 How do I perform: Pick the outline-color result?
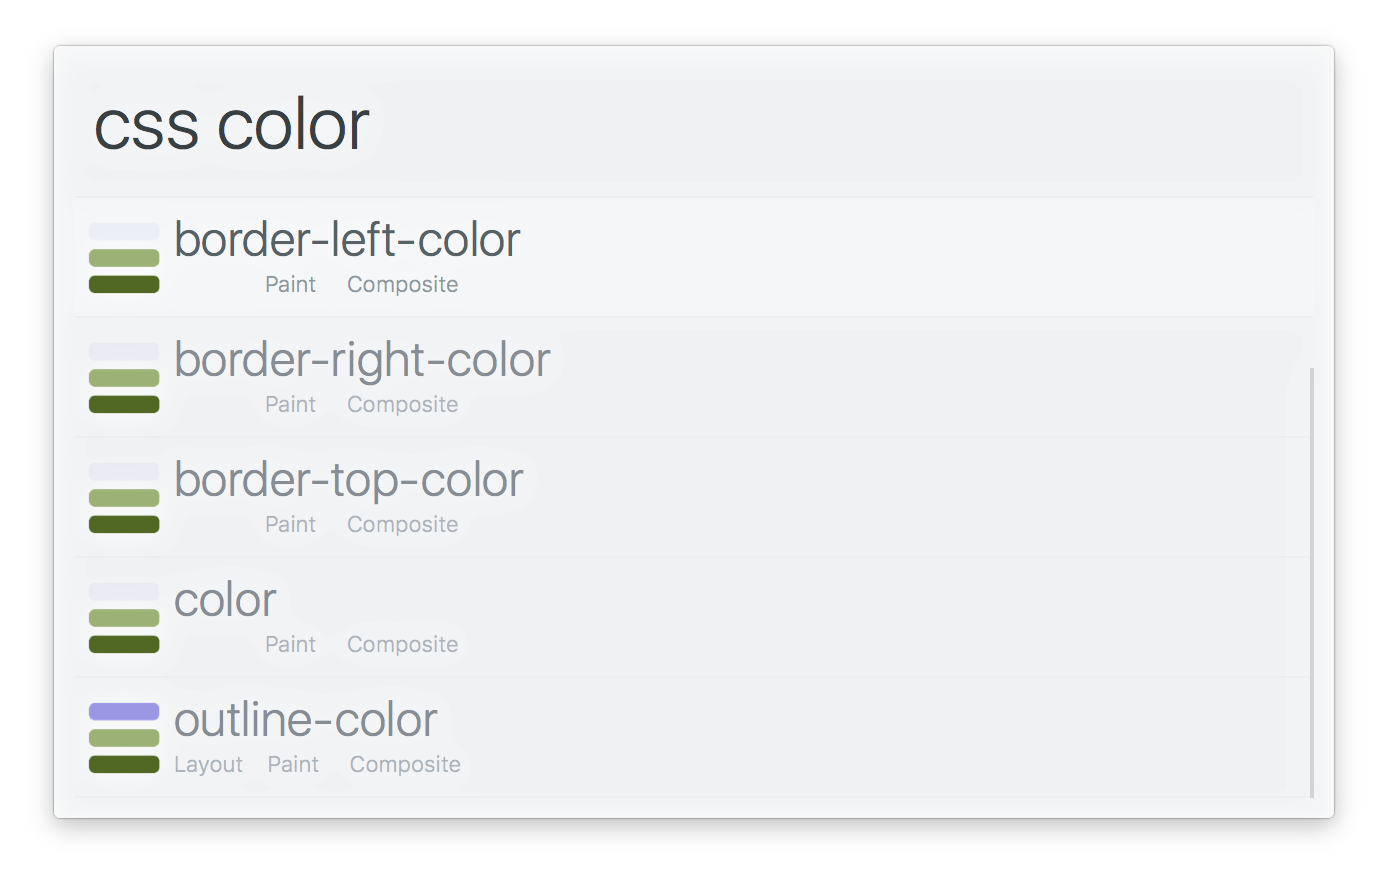point(693,737)
